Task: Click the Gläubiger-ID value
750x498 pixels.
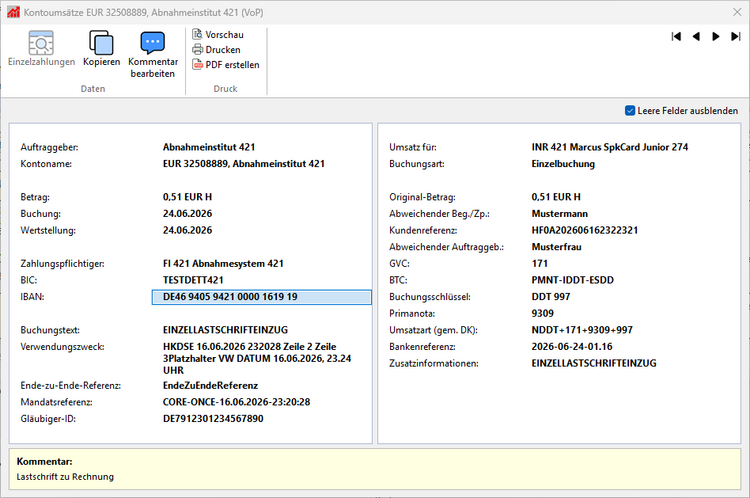Action: pyautogui.click(x=213, y=419)
